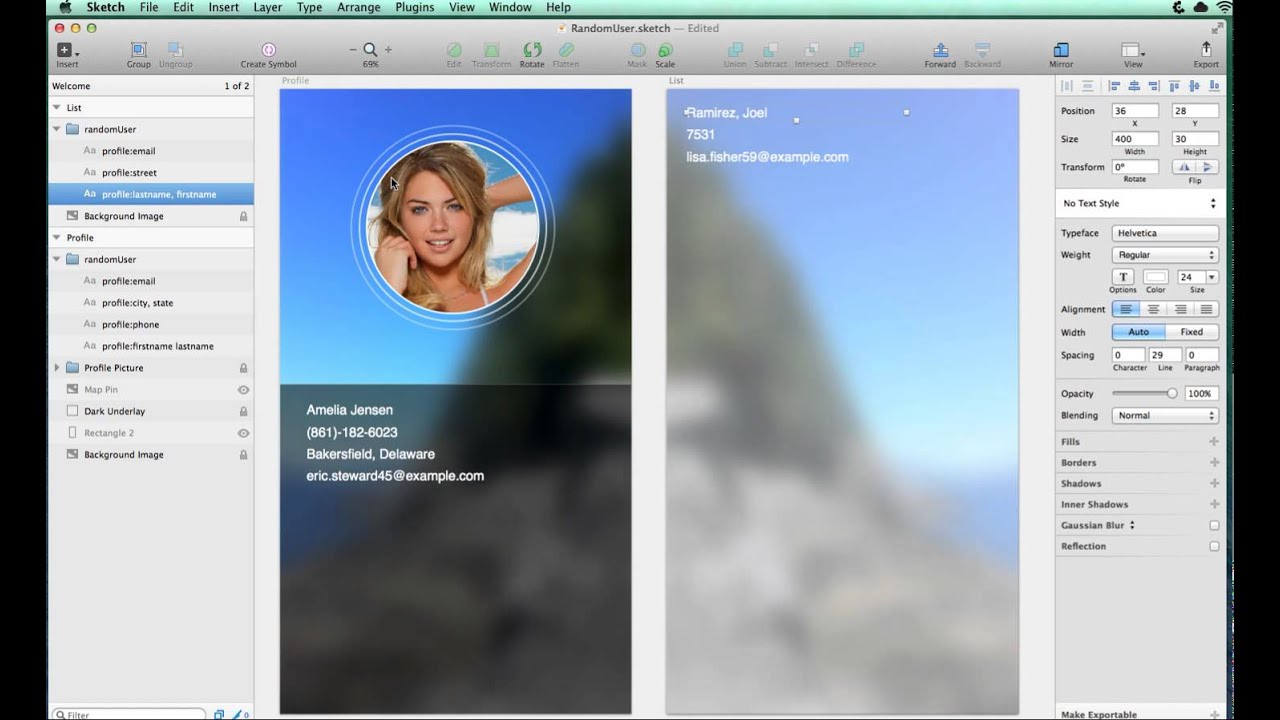Toggle visibility of Rectangle 2 layer
The image size is (1280, 720).
(x=243, y=433)
